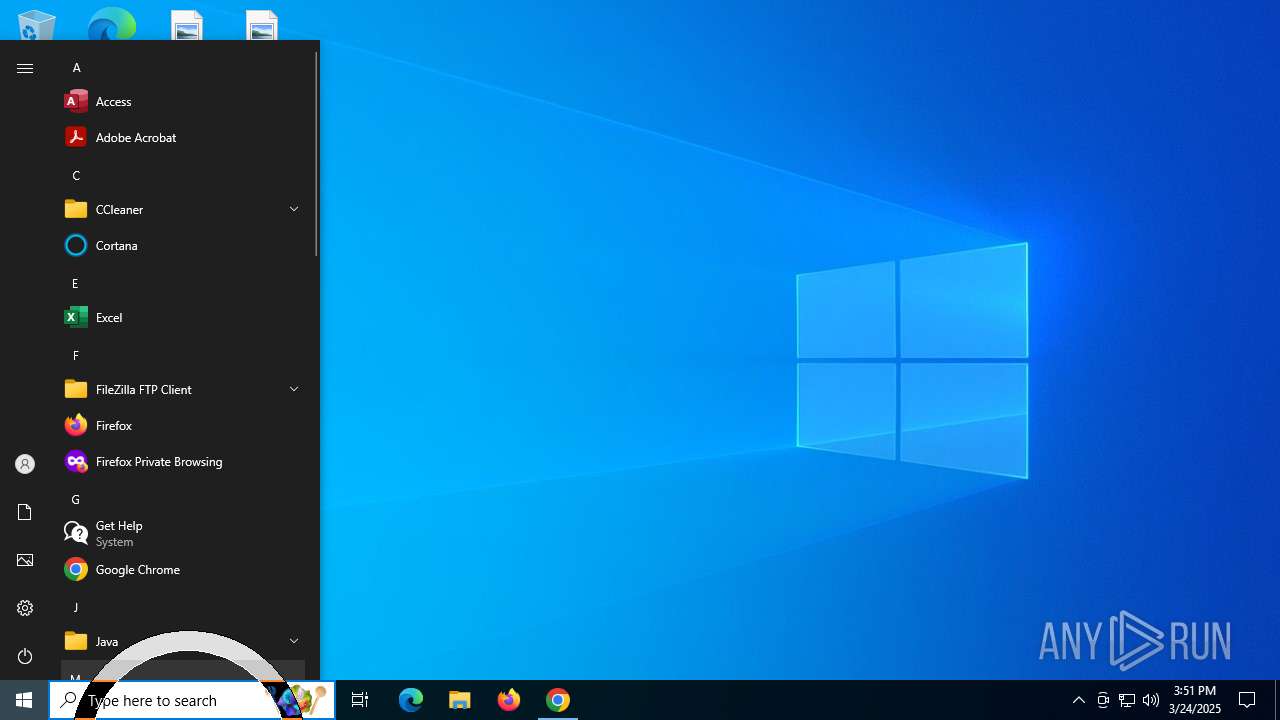
Task: Launch Adobe Acrobat
Action: coord(183,137)
